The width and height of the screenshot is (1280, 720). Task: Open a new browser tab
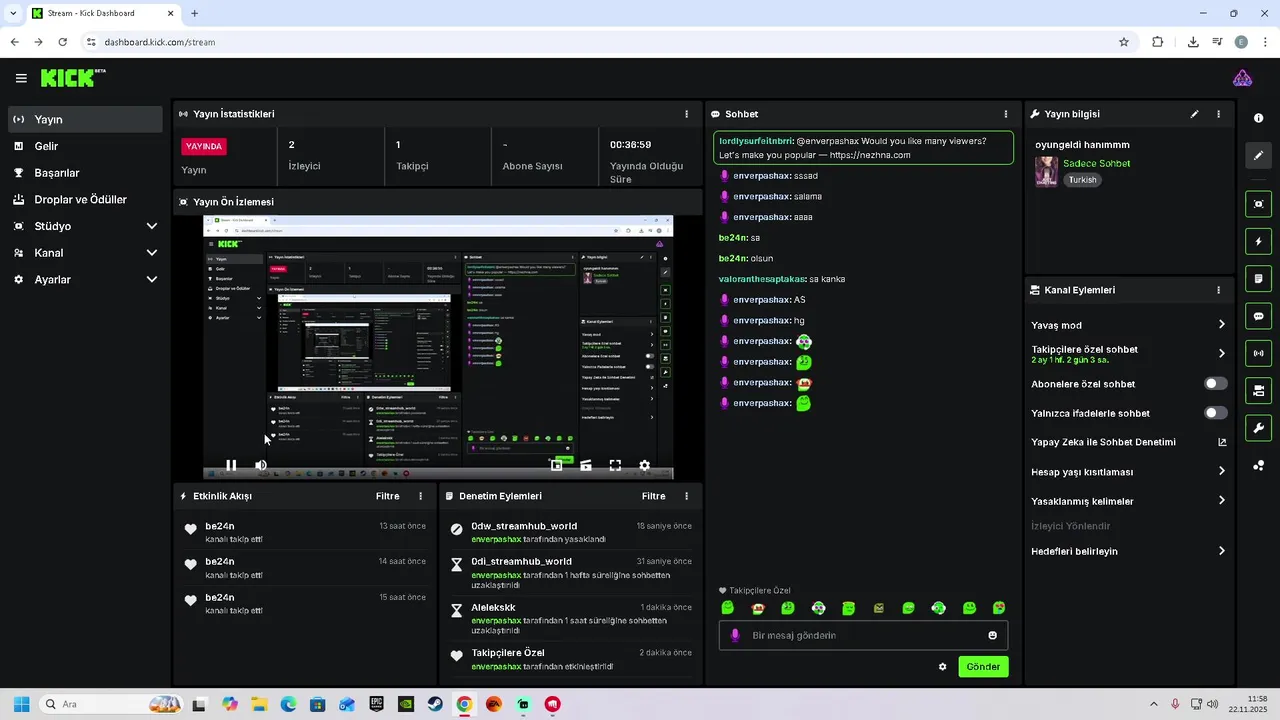(x=194, y=14)
